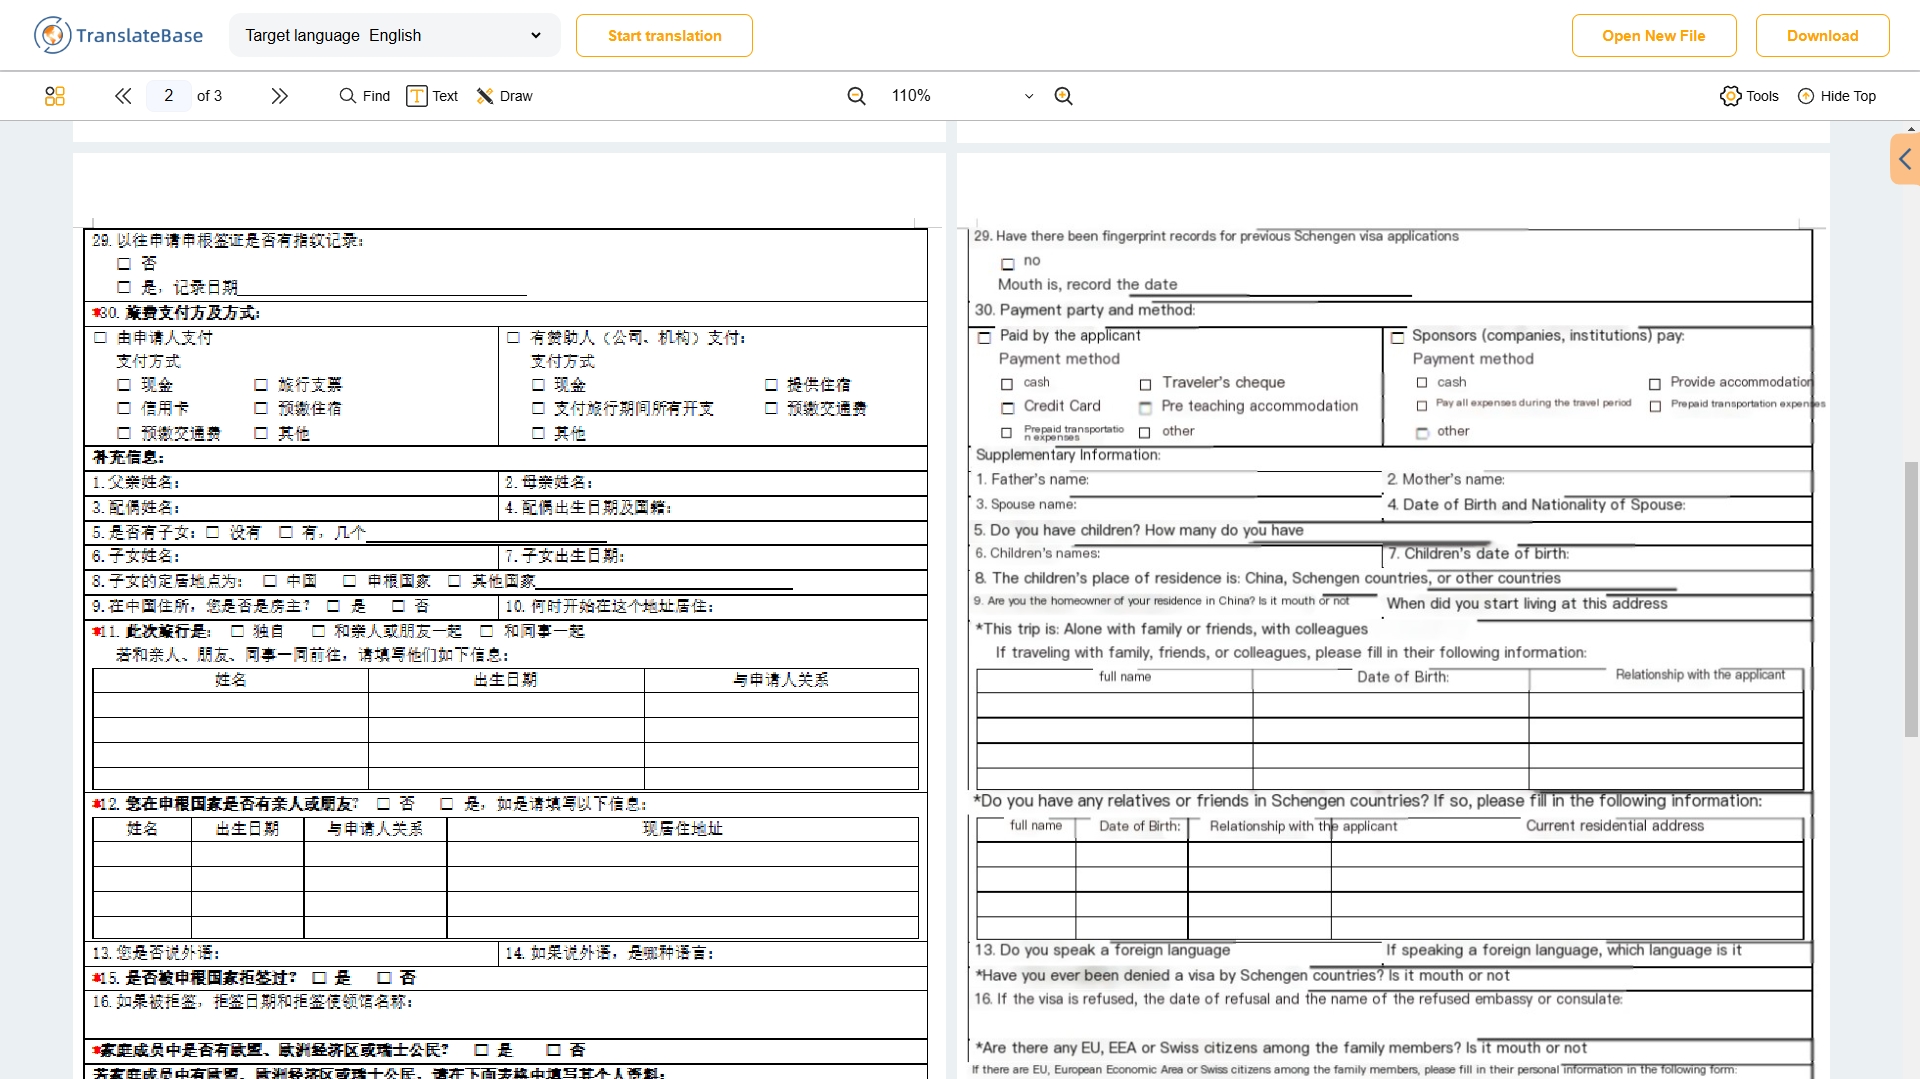
Task: Click the Hide Top icon
Action: (1806, 96)
